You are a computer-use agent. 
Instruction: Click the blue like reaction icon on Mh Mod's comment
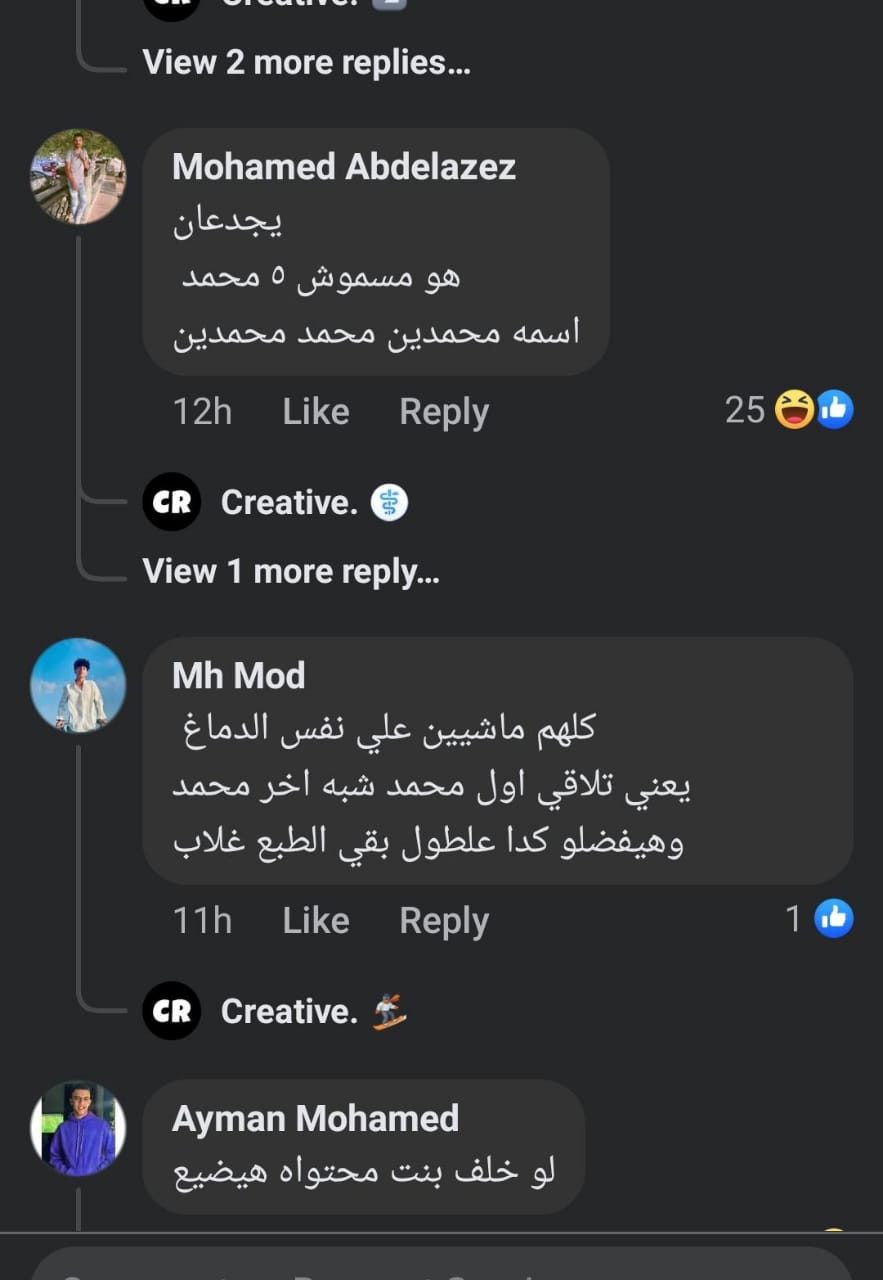coord(834,919)
